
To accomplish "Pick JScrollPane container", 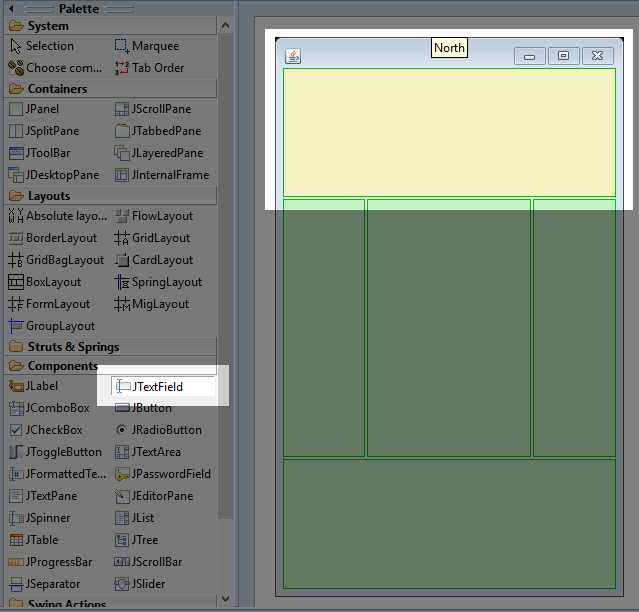I will (x=153, y=109).
